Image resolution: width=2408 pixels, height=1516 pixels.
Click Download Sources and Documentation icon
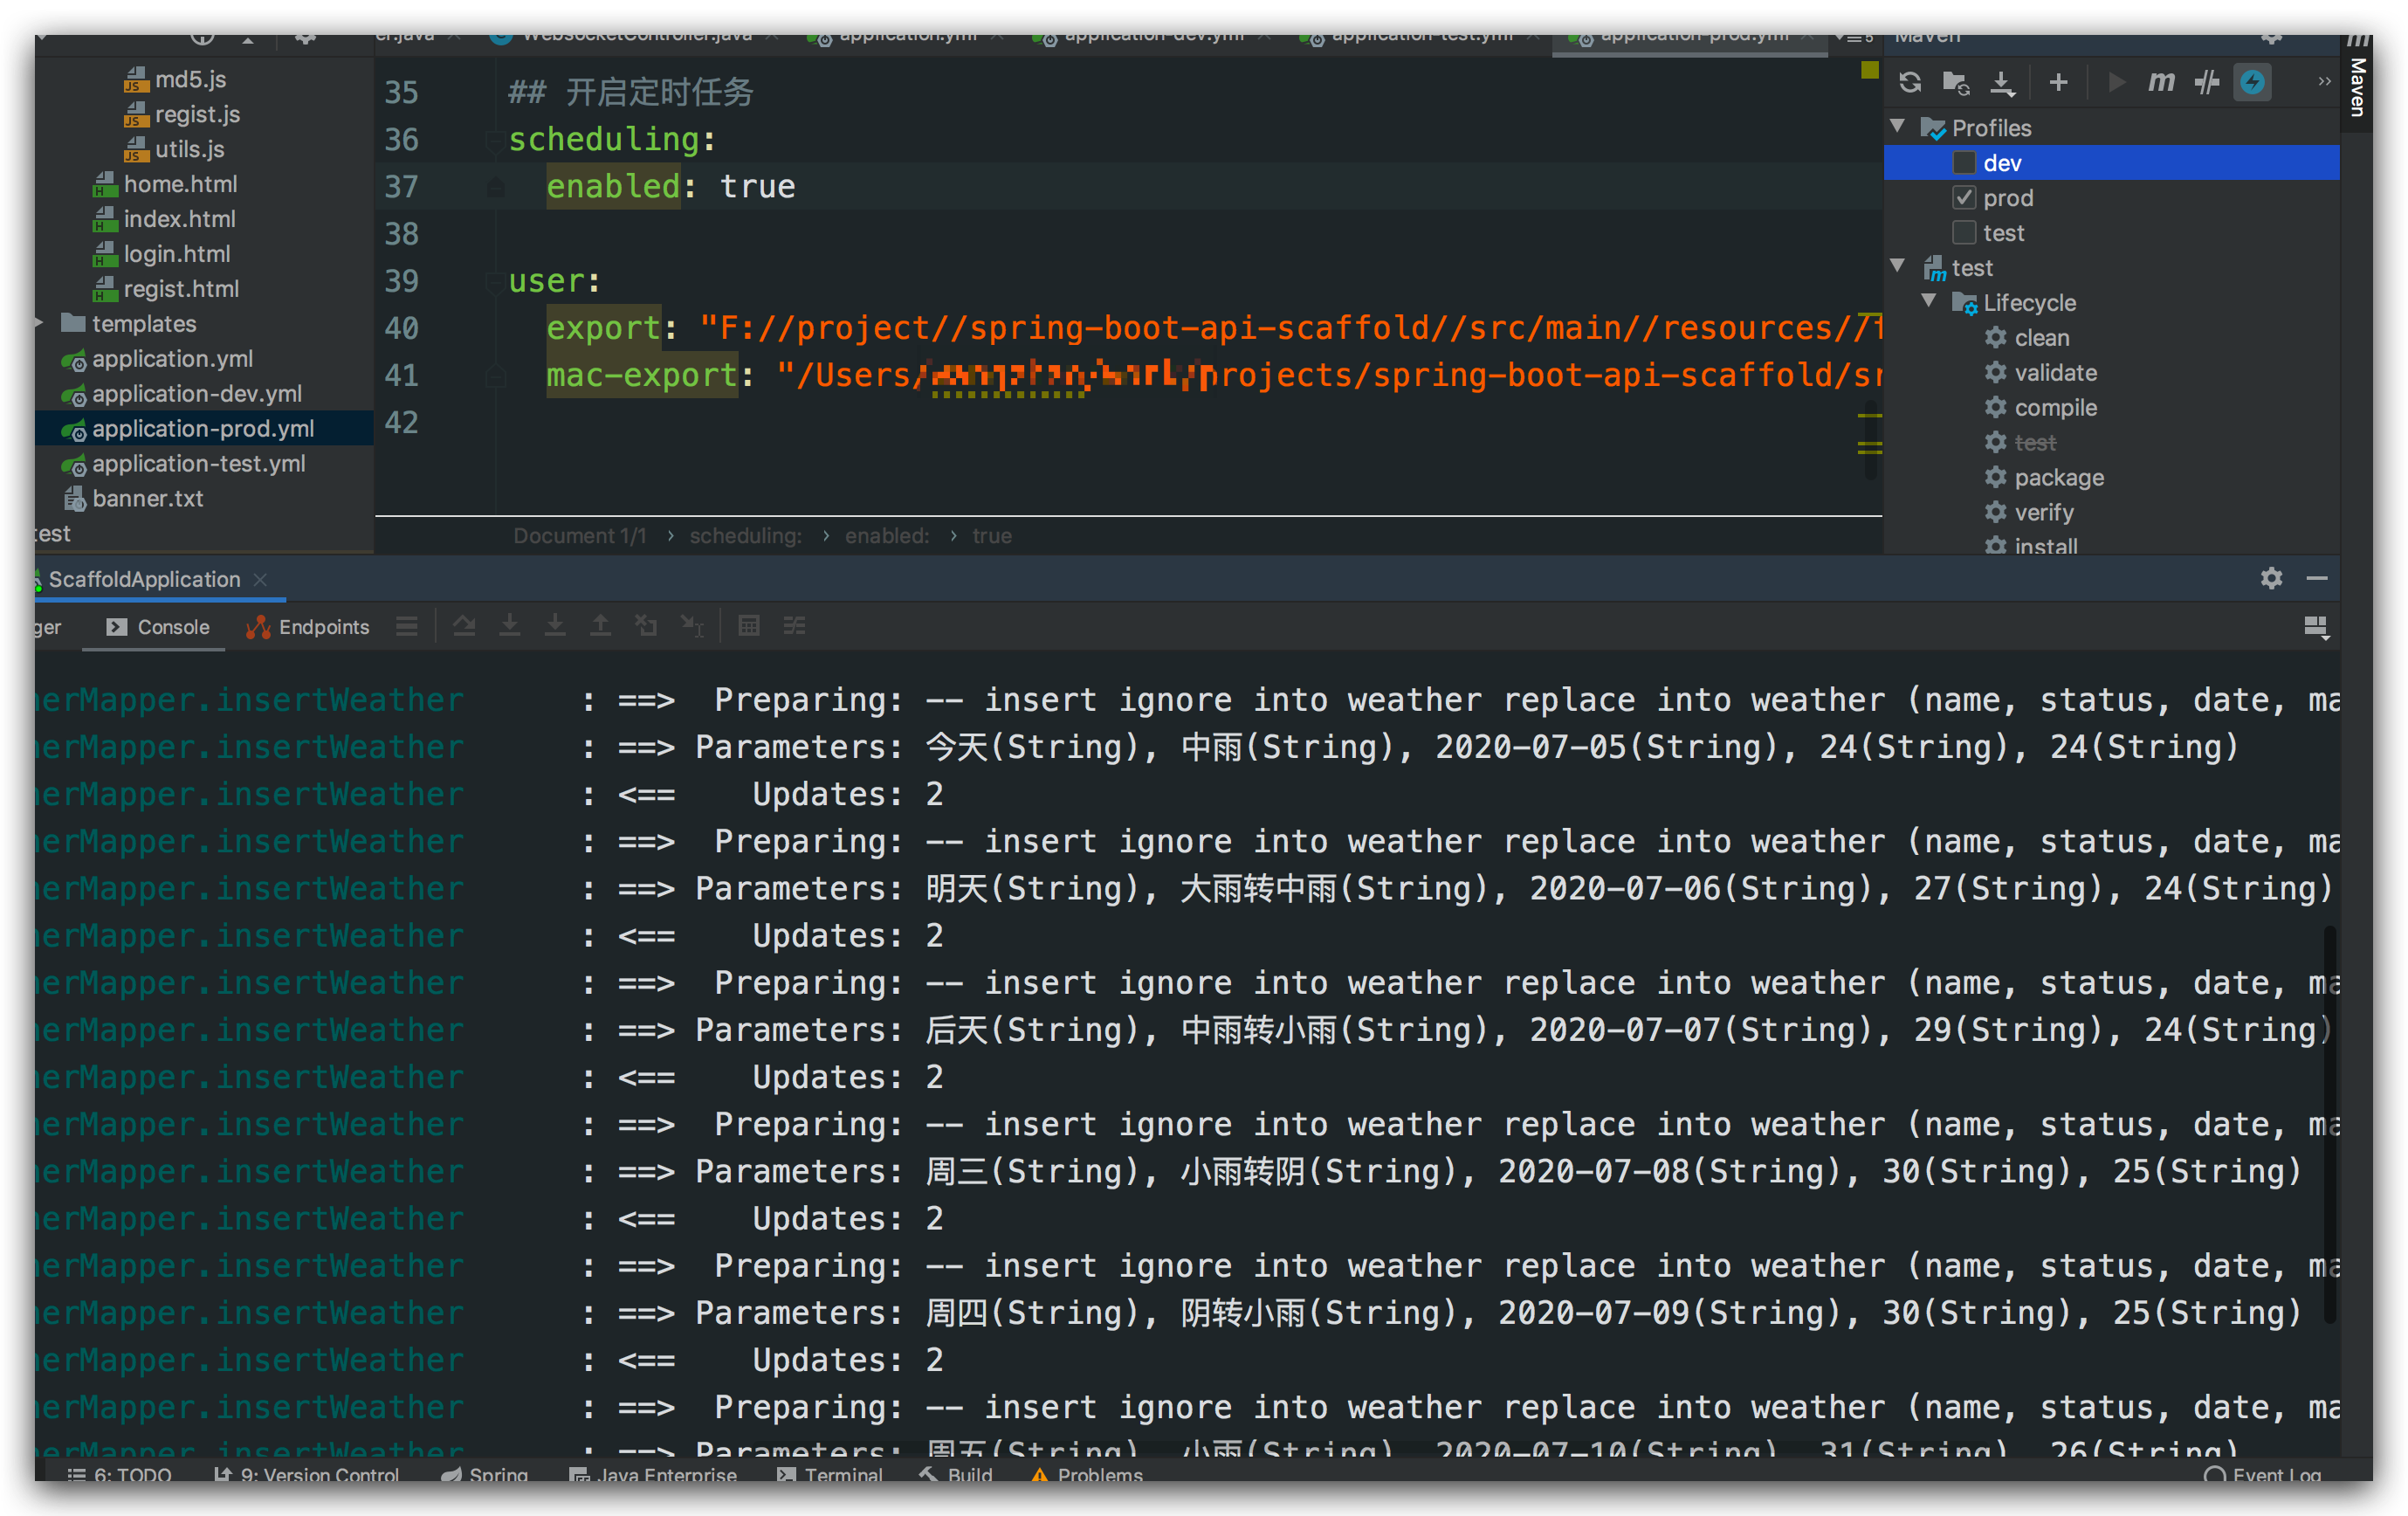(2002, 82)
